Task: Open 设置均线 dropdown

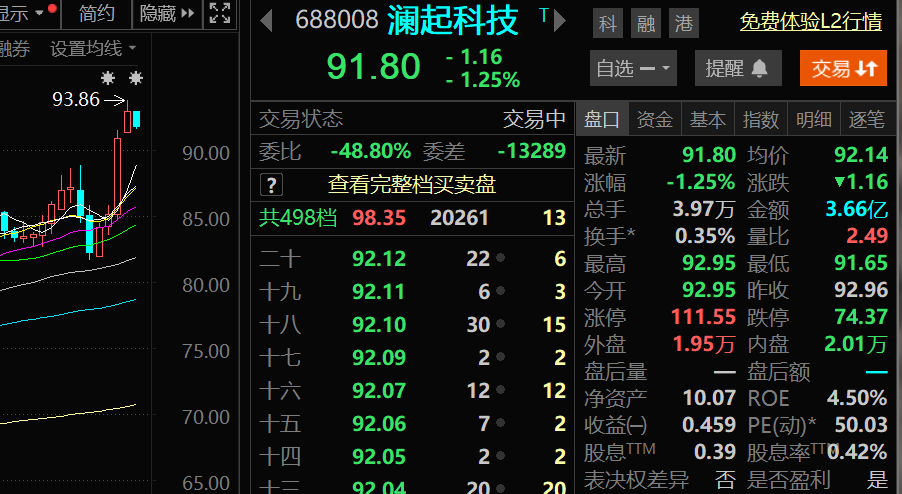Action: tap(93, 49)
